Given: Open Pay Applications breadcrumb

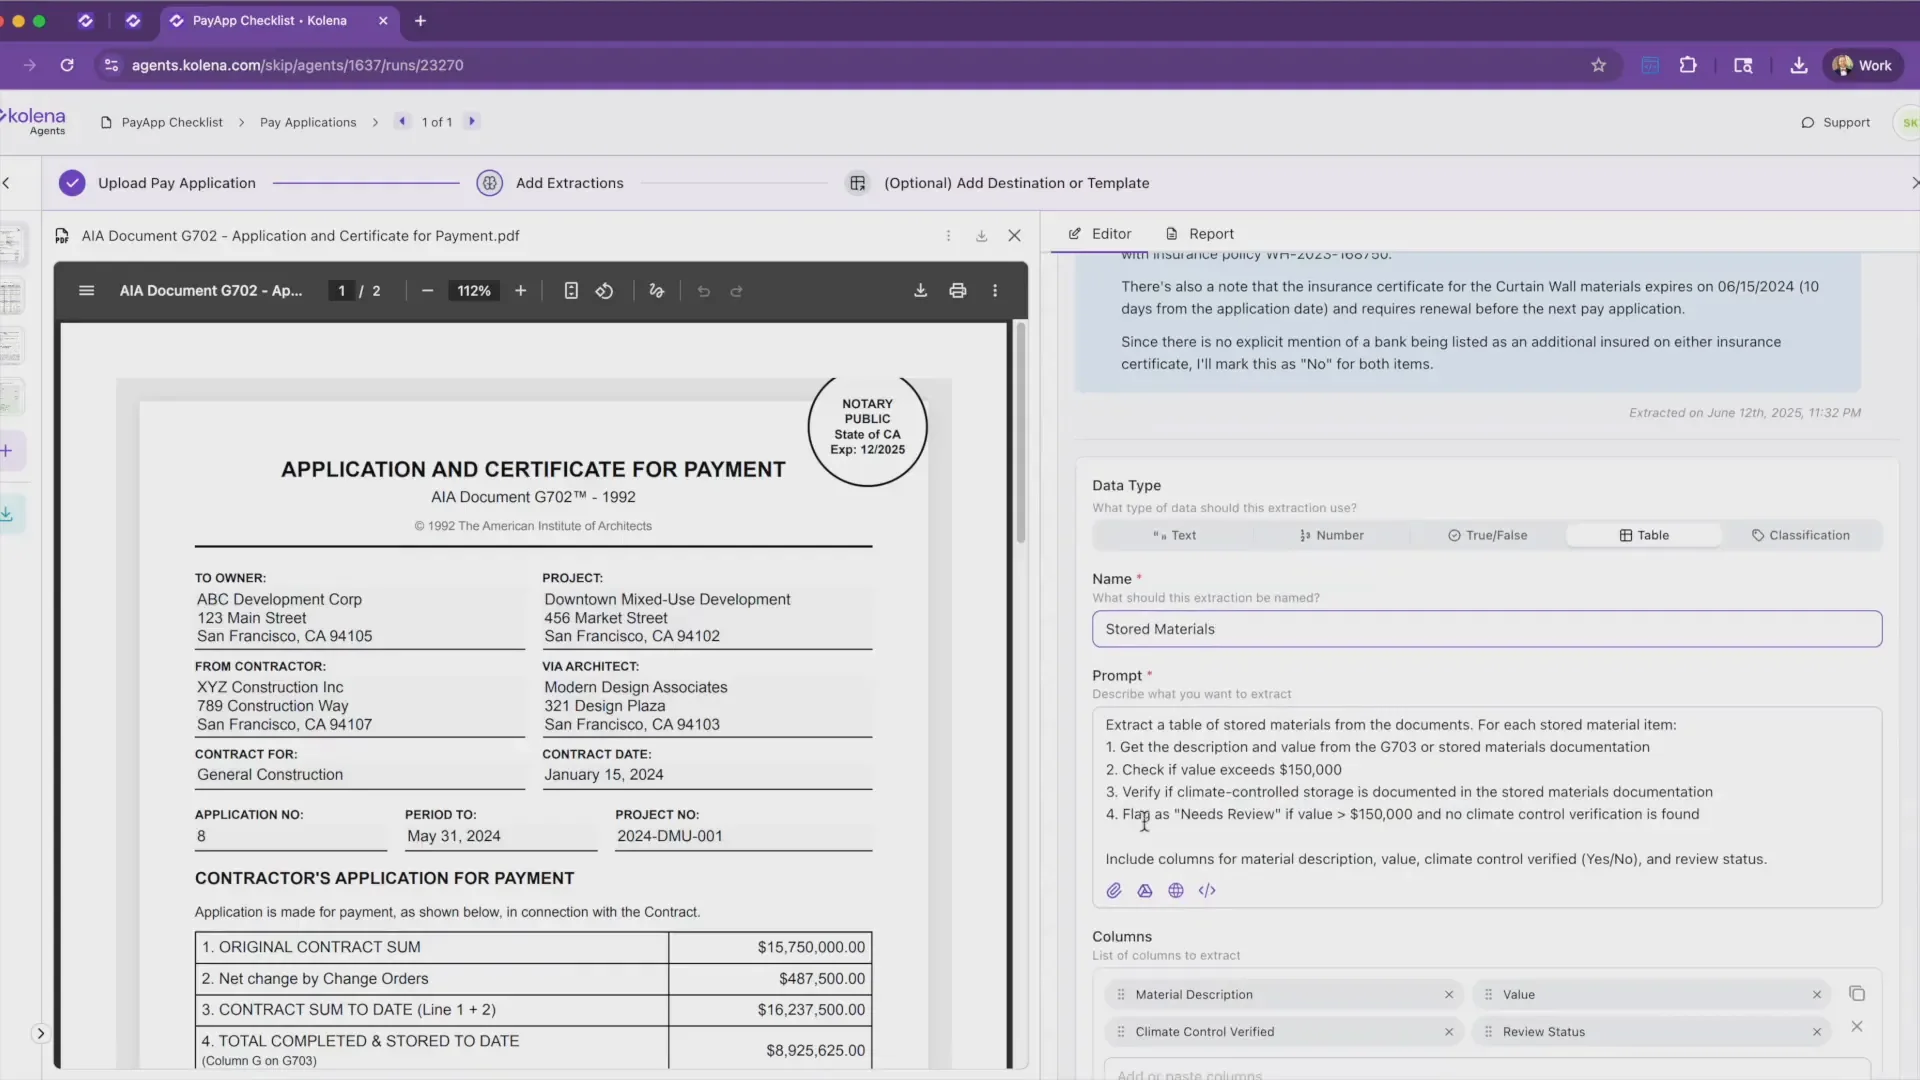Looking at the screenshot, I should (x=308, y=121).
